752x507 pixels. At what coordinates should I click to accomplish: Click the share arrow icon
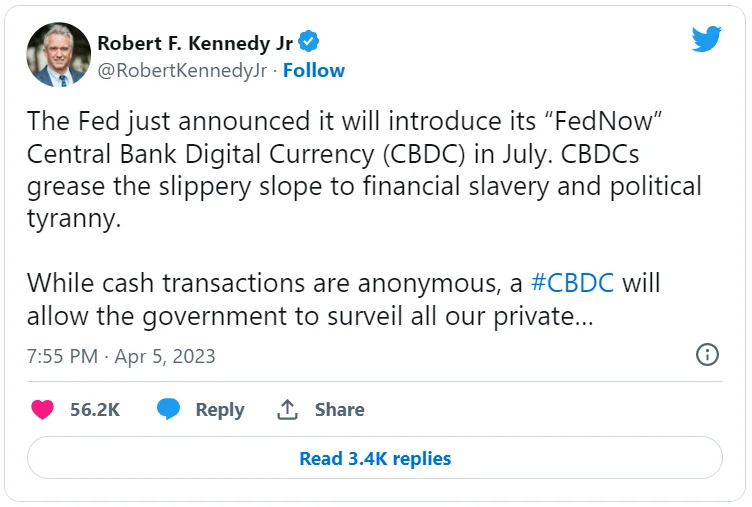coord(288,409)
